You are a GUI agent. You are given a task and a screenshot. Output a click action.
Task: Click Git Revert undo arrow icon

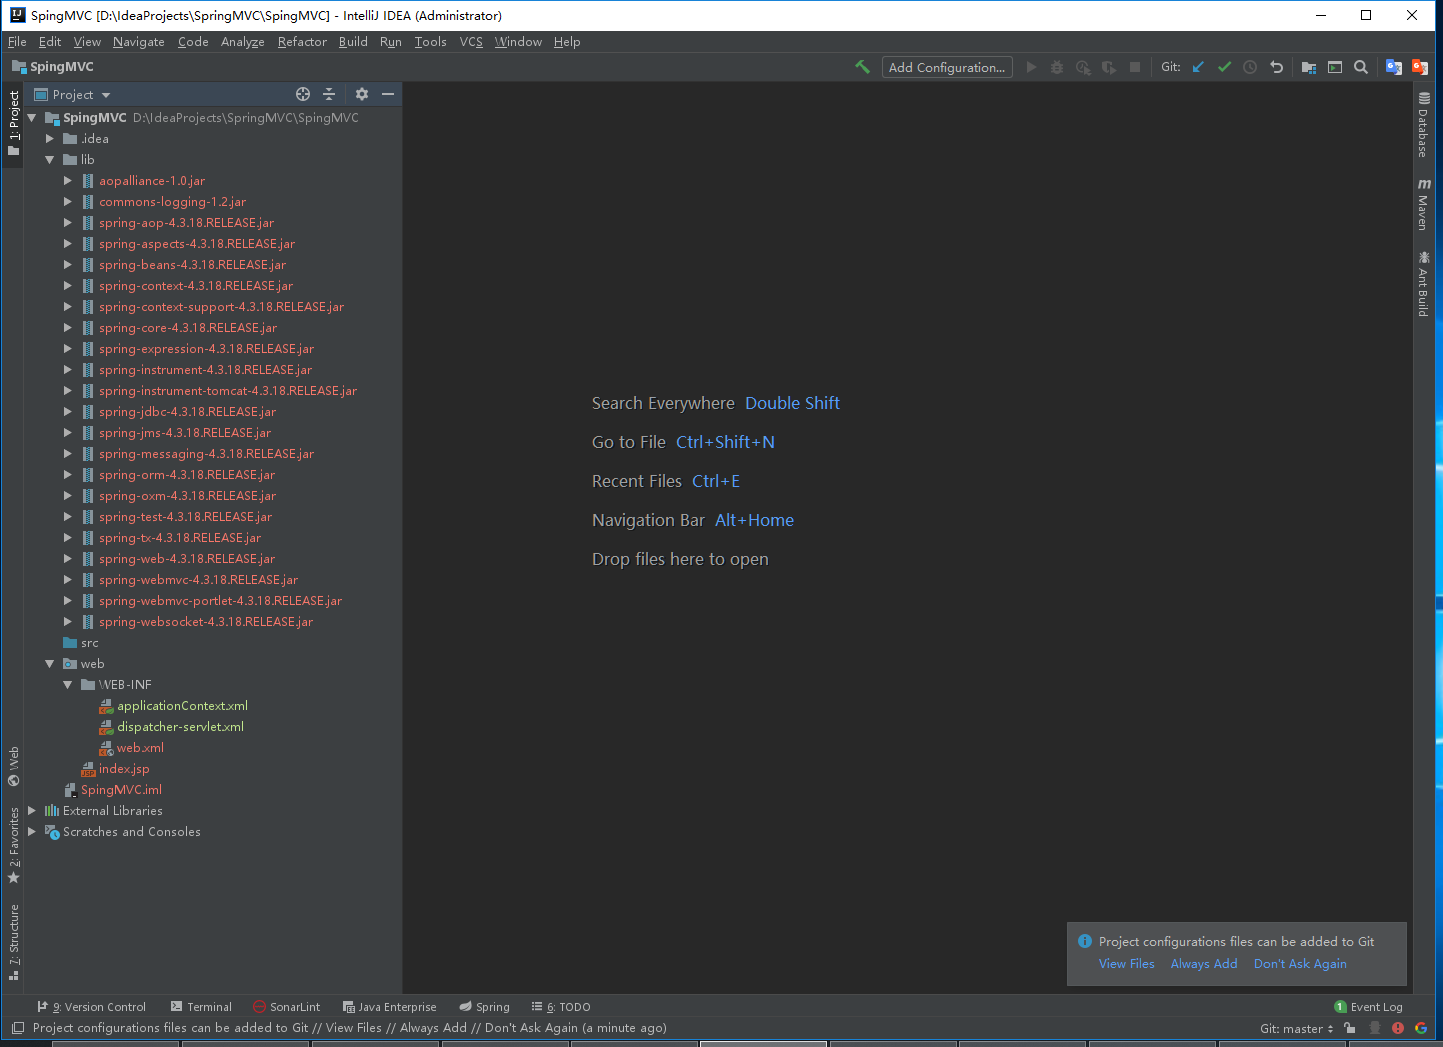(1276, 67)
